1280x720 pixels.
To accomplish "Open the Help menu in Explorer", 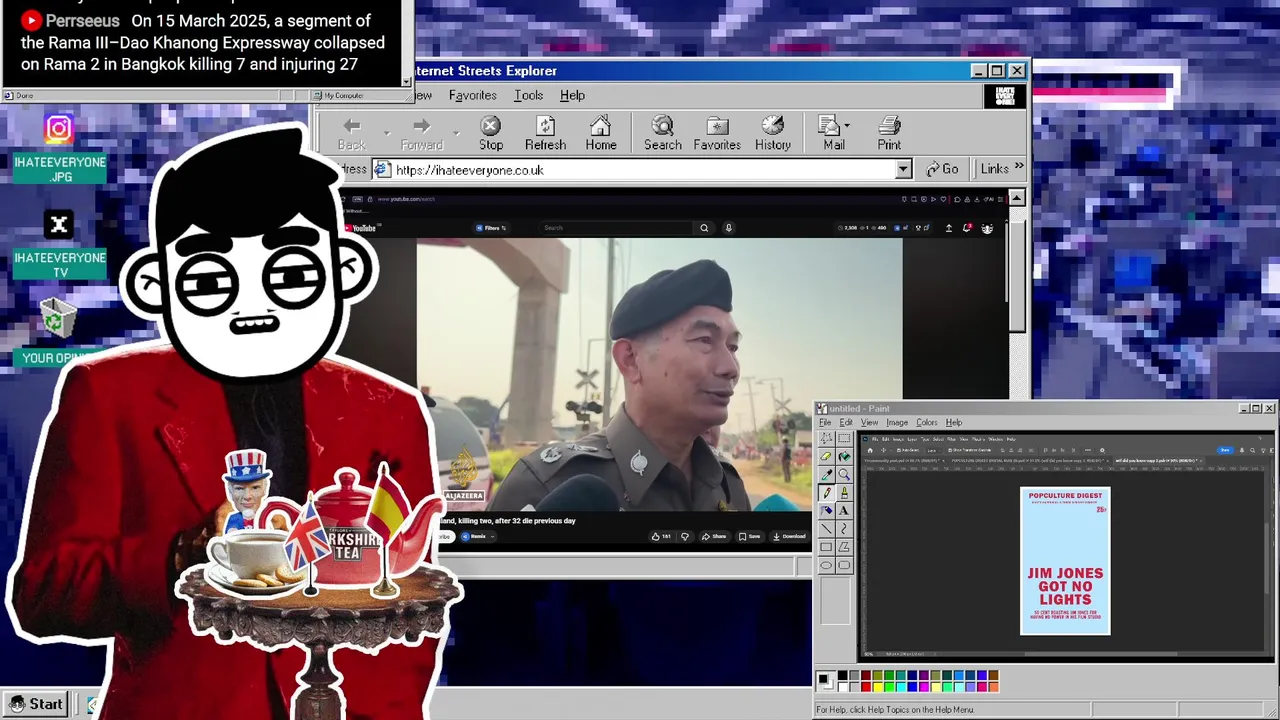I will [x=572, y=95].
